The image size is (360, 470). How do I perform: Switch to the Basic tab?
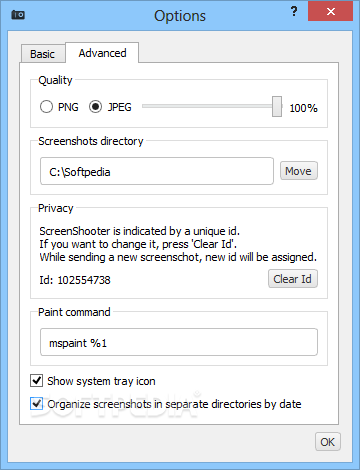[x=43, y=54]
